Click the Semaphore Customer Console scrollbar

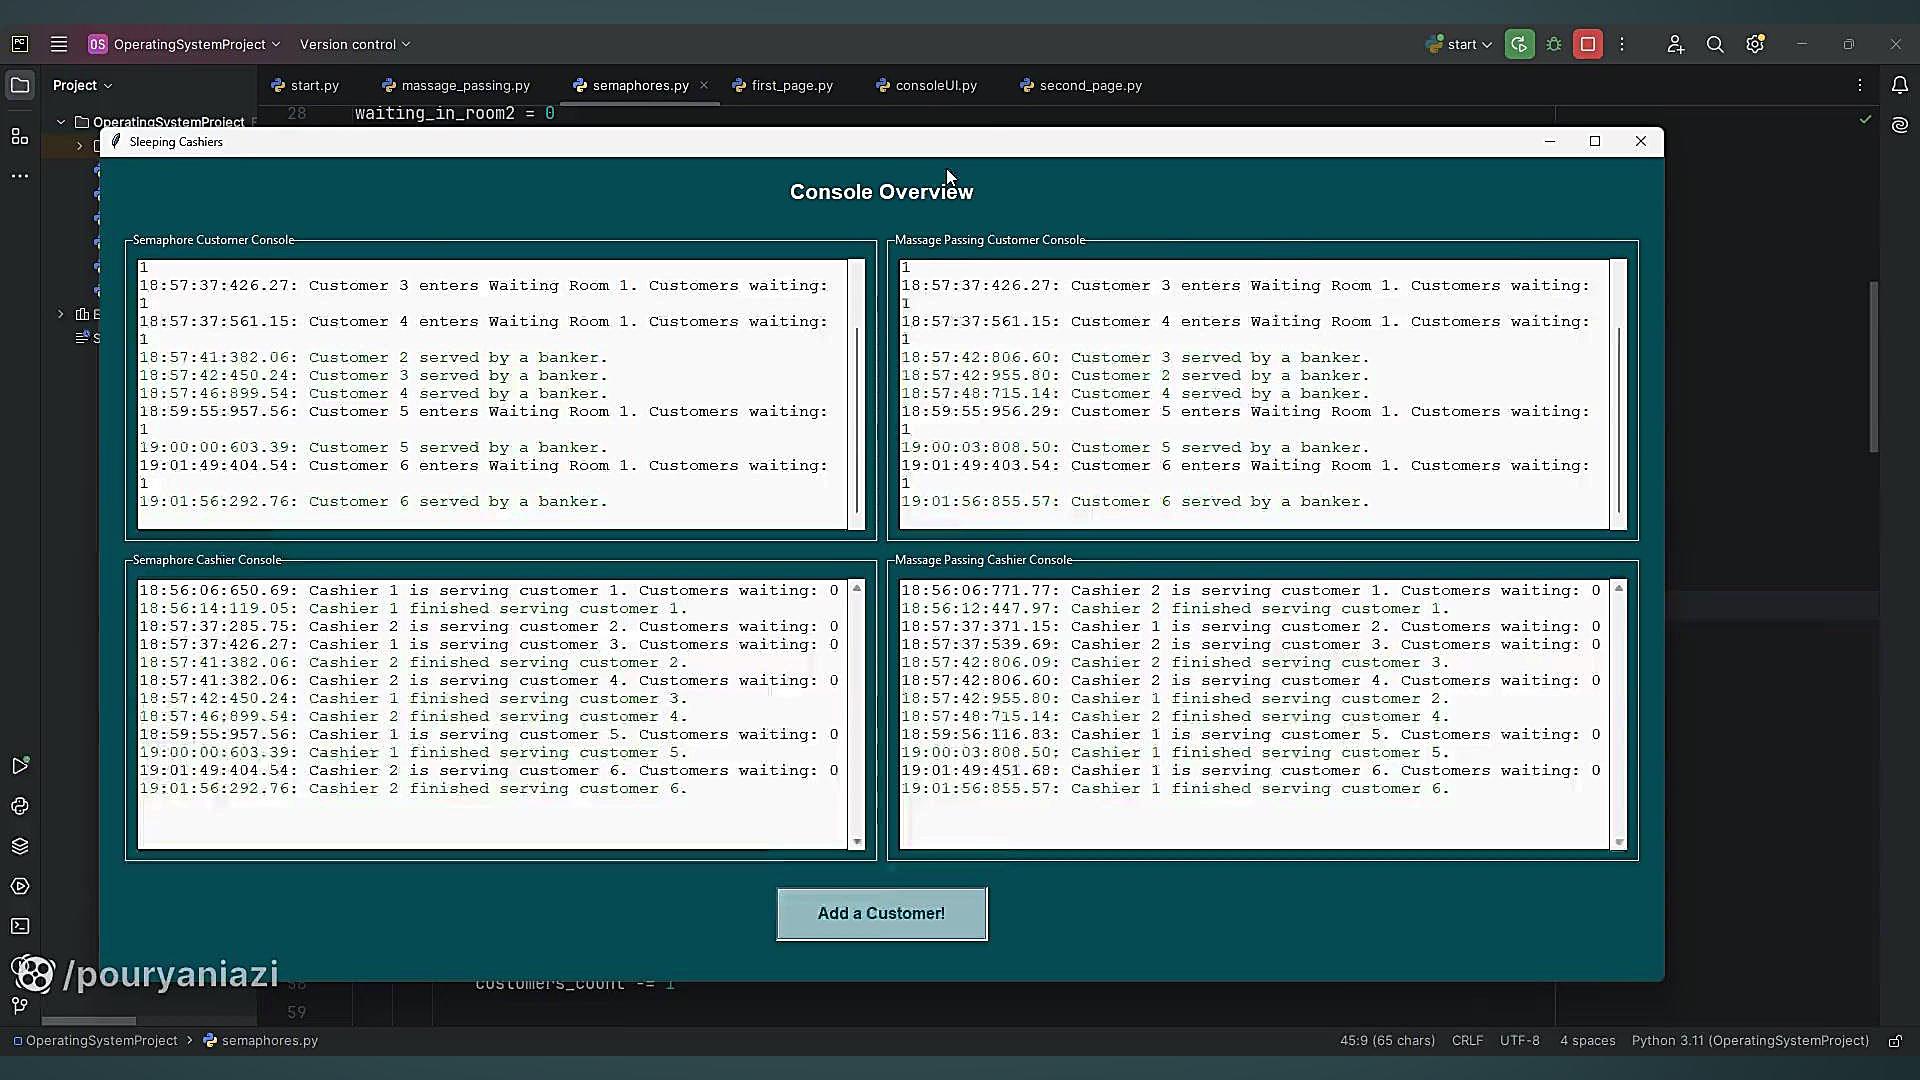[x=856, y=420]
